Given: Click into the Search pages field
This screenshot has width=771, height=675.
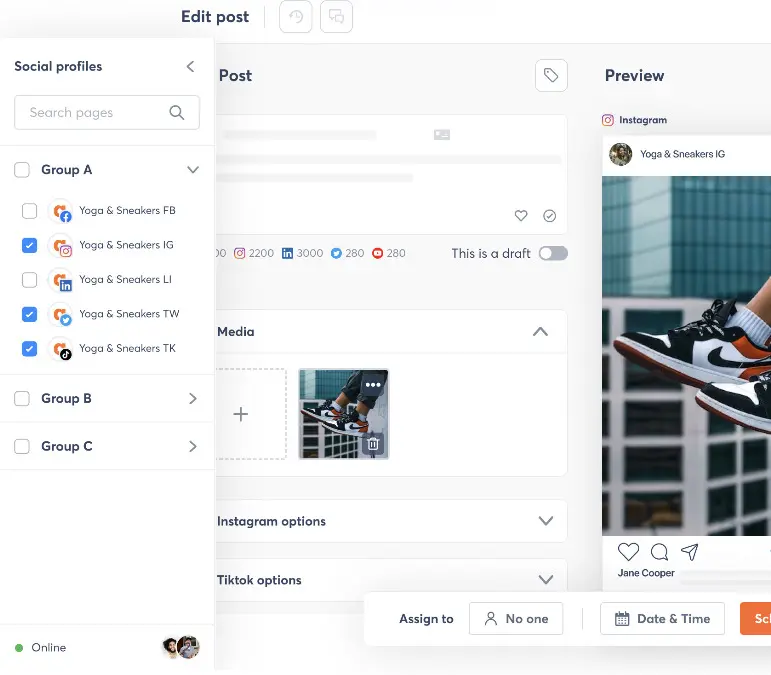Looking at the screenshot, I should 107,113.
